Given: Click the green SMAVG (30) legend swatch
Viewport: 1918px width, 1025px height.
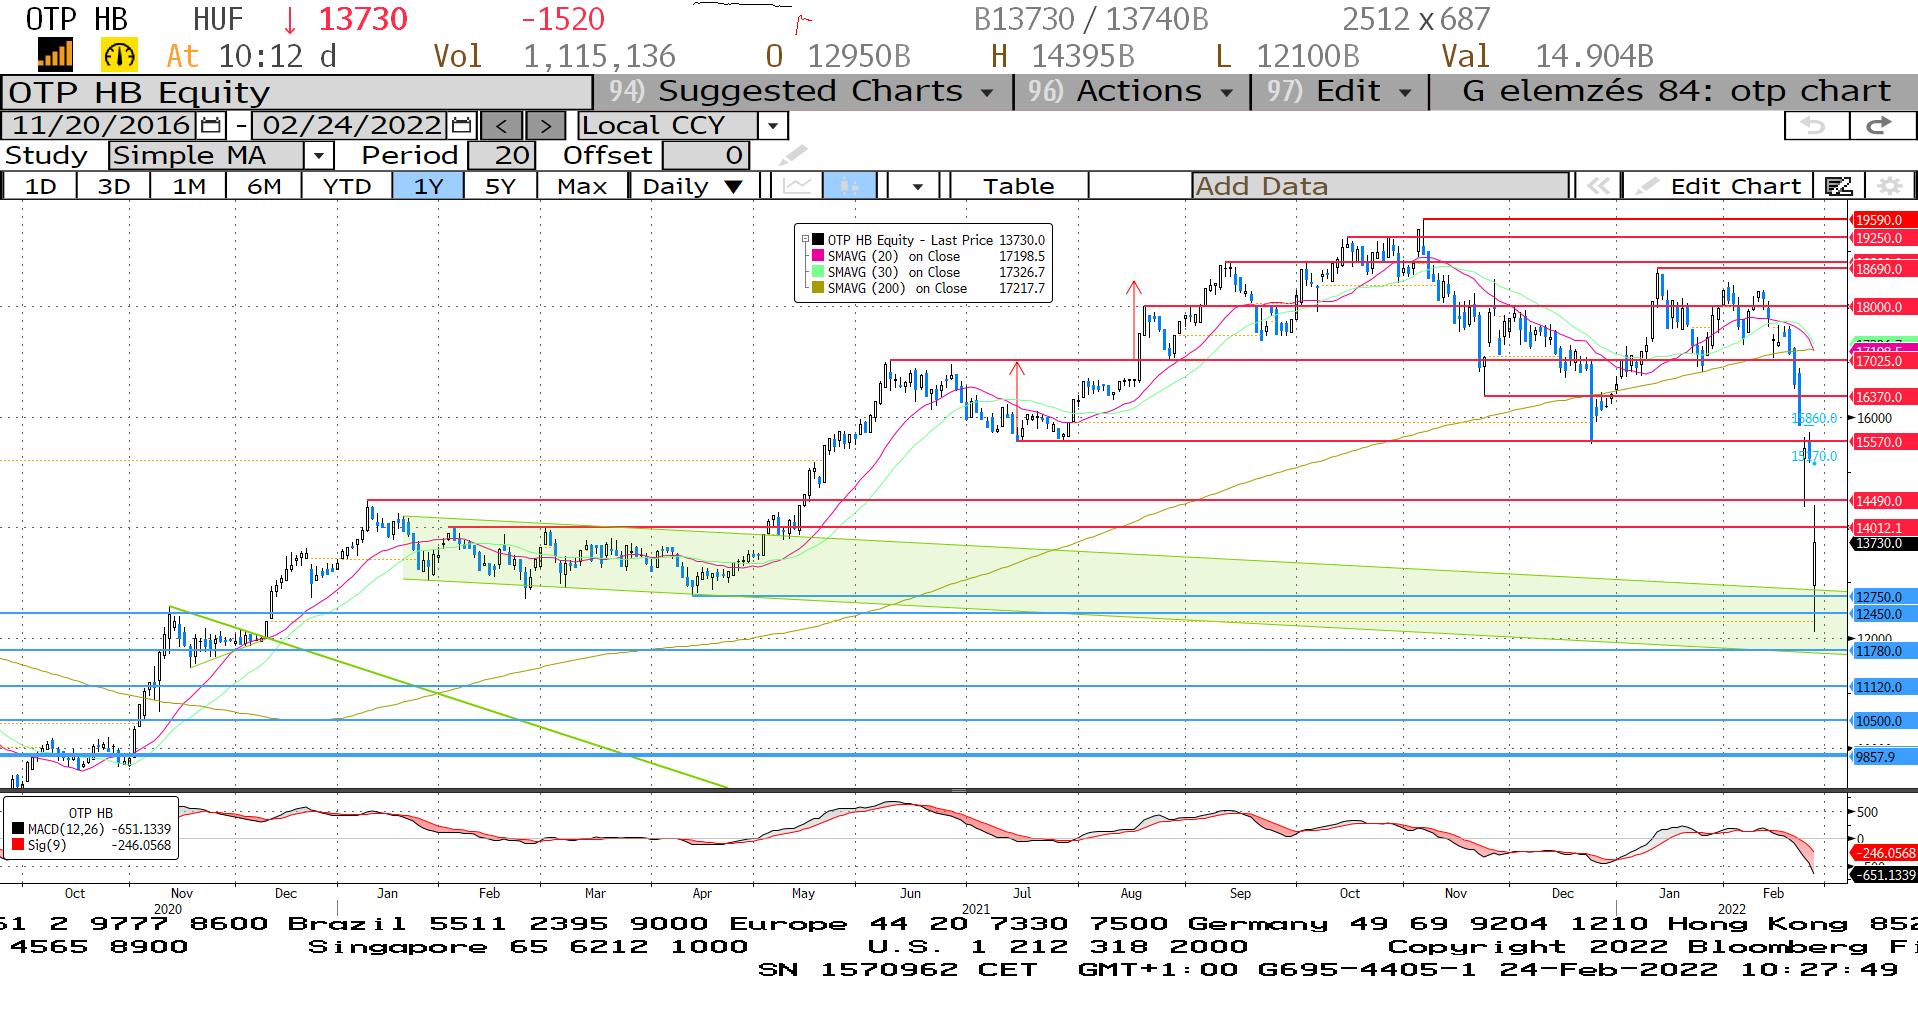Looking at the screenshot, I should (x=818, y=272).
